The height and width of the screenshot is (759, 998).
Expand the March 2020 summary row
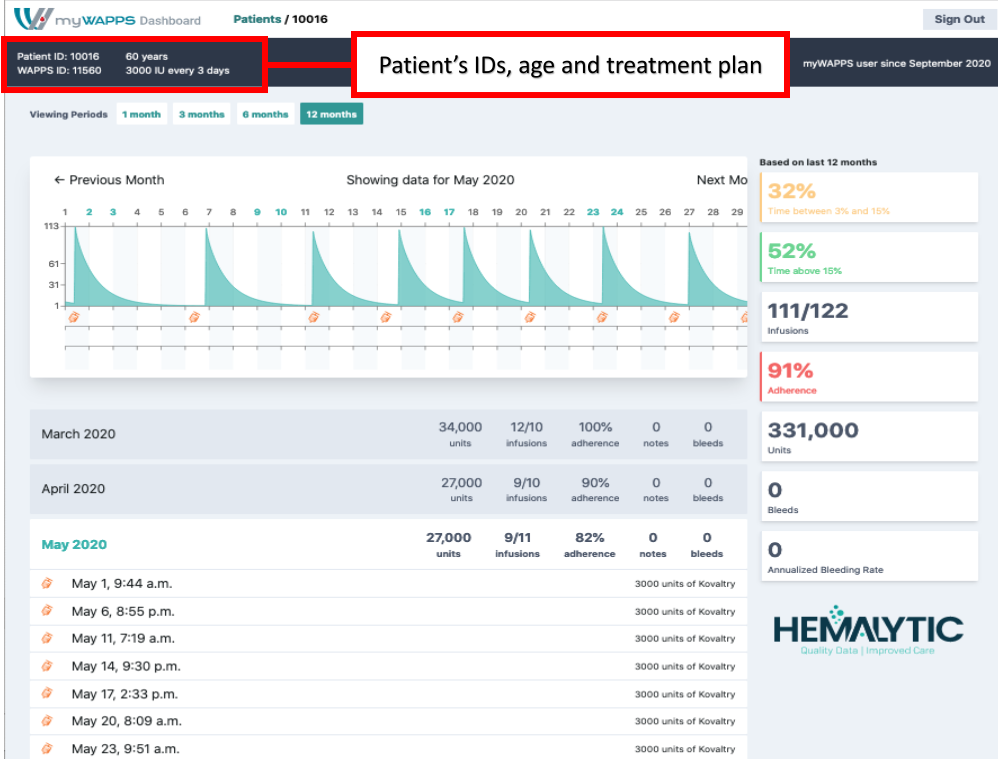(78, 434)
